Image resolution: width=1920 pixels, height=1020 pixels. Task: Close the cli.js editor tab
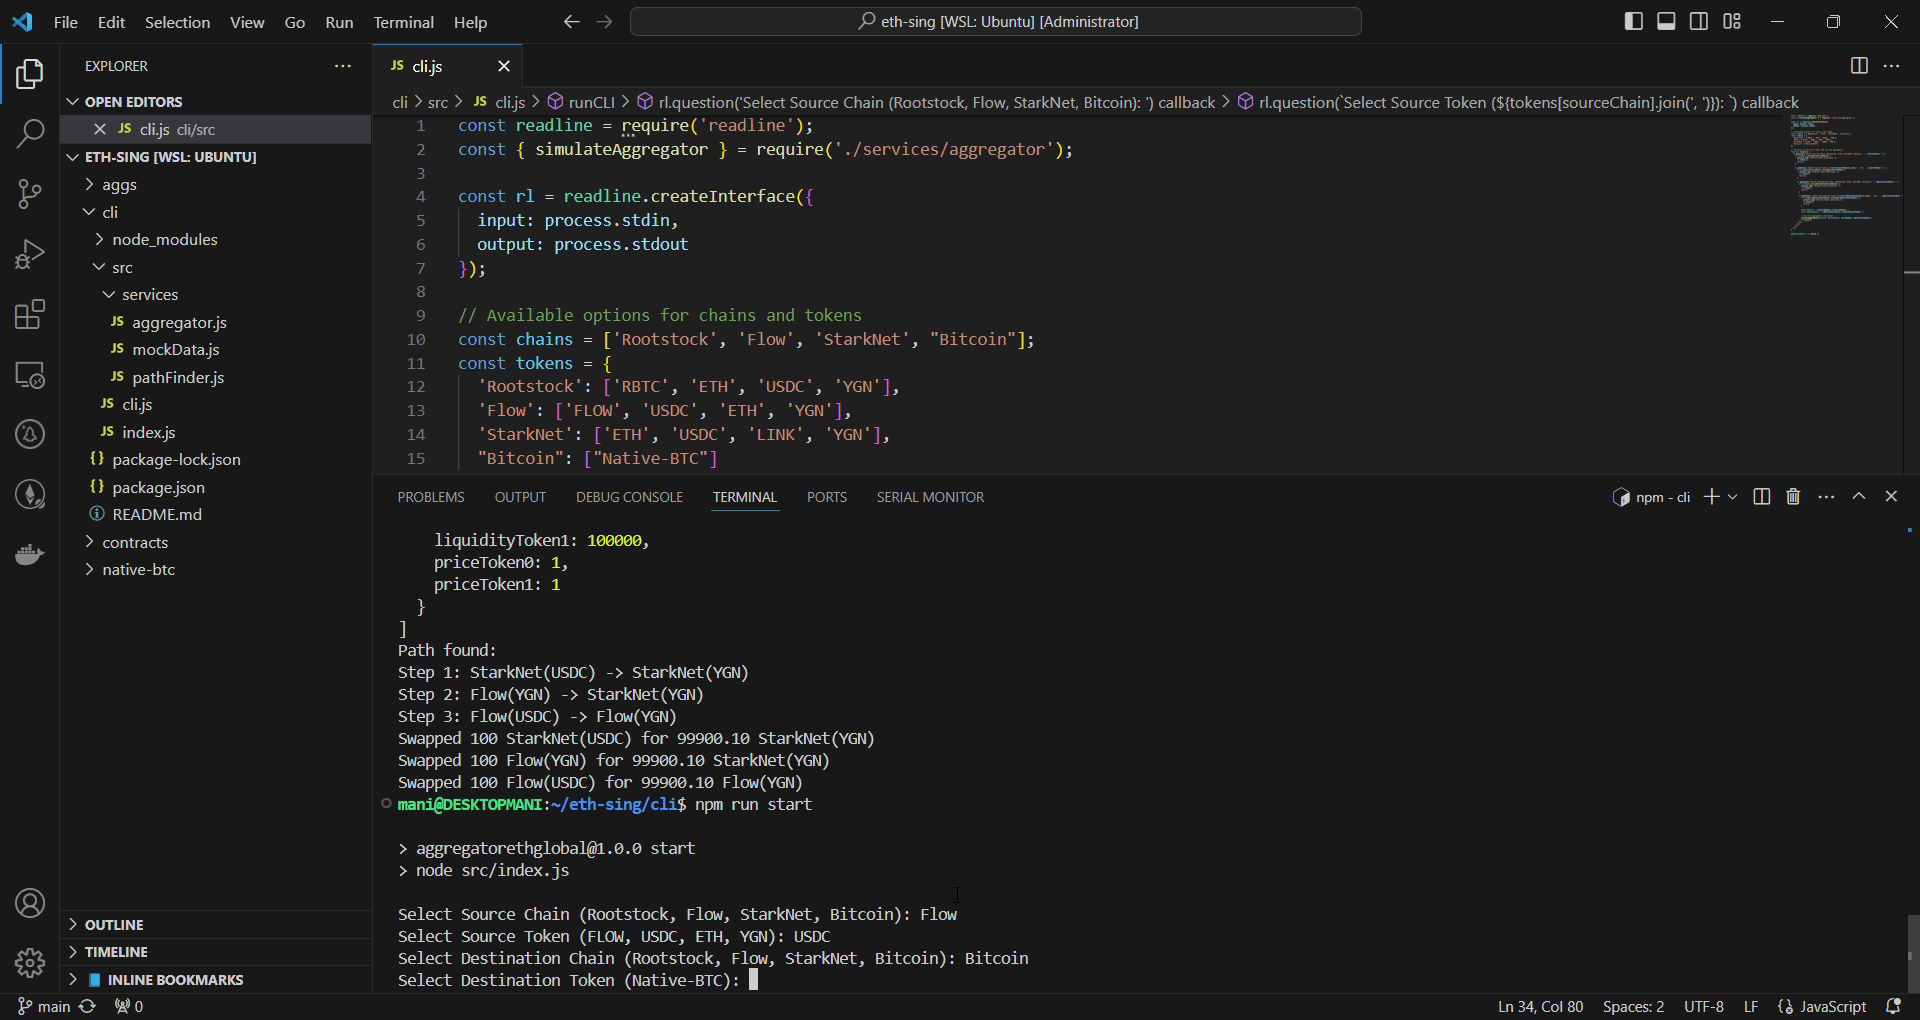coord(504,66)
